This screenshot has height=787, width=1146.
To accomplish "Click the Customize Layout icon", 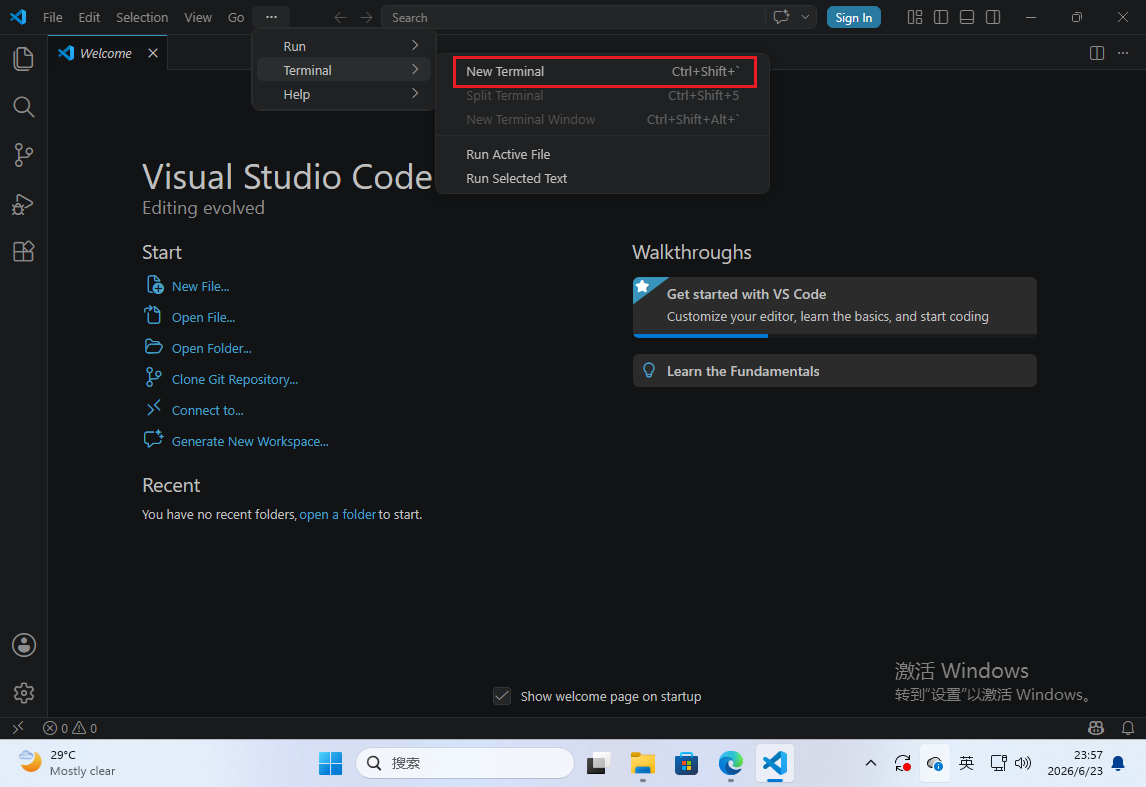I will (x=914, y=17).
